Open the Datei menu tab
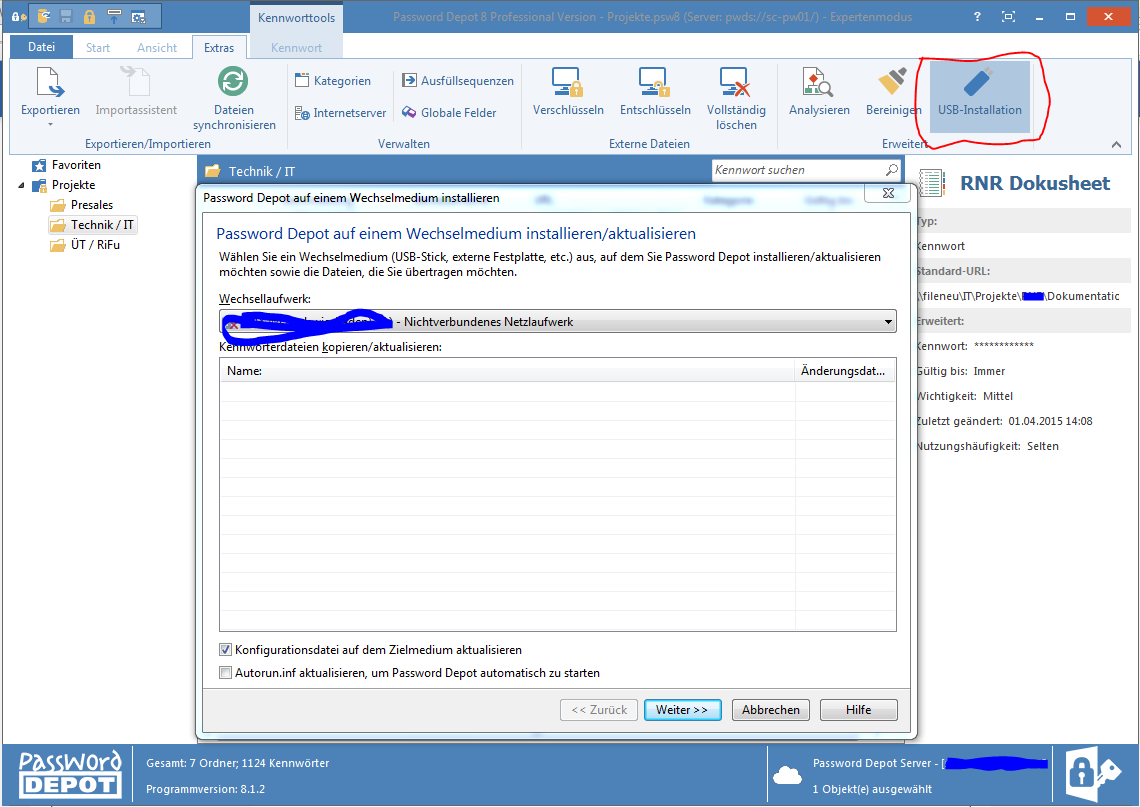The height and width of the screenshot is (807, 1140). coord(41,47)
